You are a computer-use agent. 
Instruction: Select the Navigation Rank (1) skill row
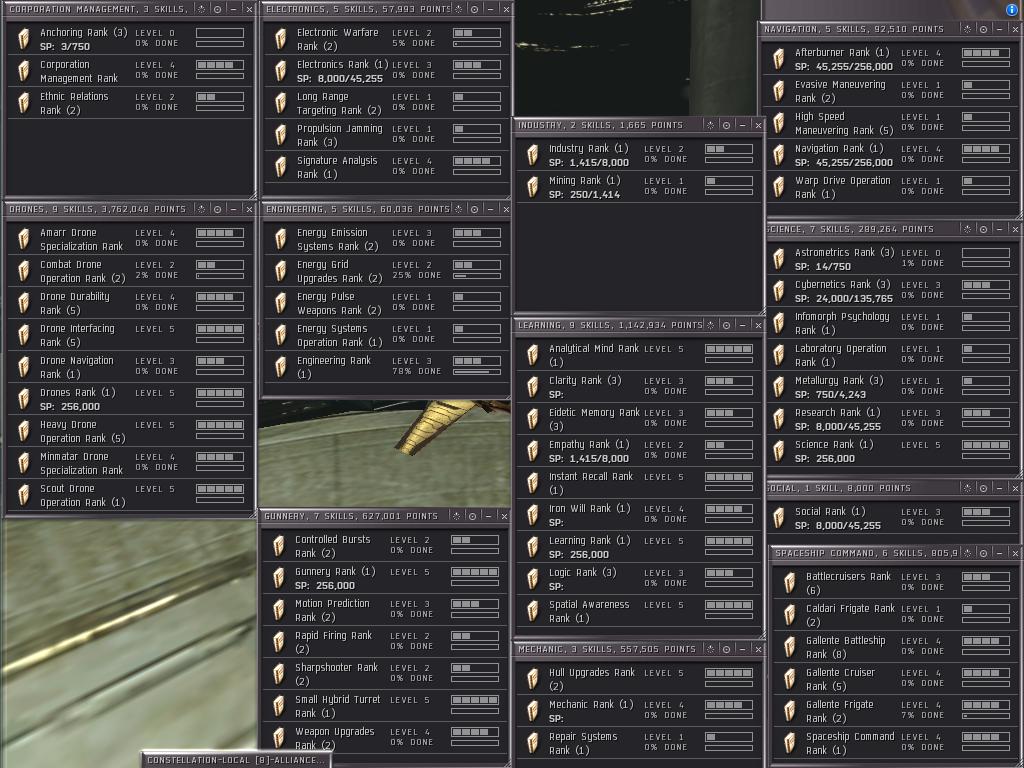[893, 155]
